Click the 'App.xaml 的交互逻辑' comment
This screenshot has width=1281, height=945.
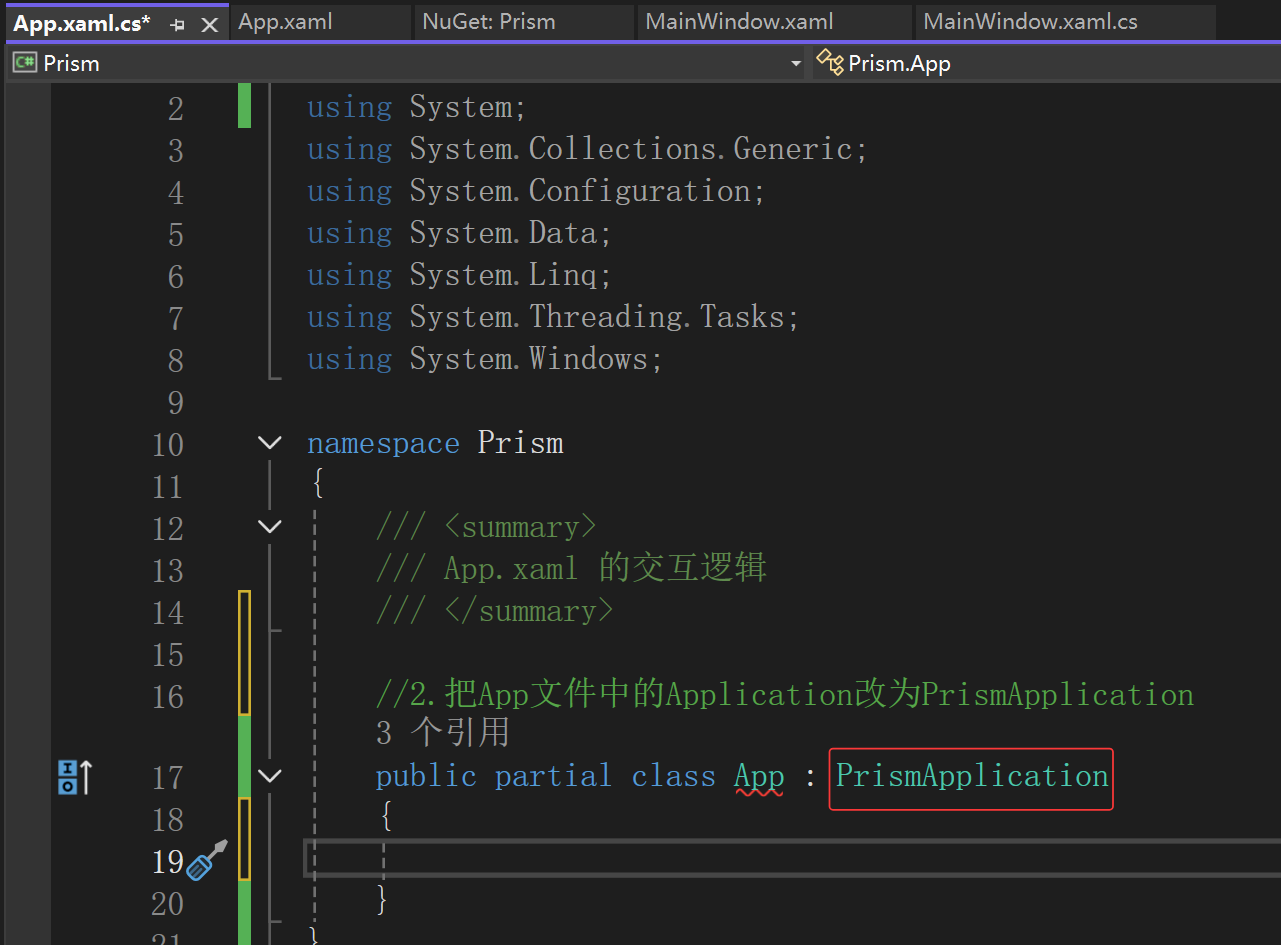(x=571, y=569)
